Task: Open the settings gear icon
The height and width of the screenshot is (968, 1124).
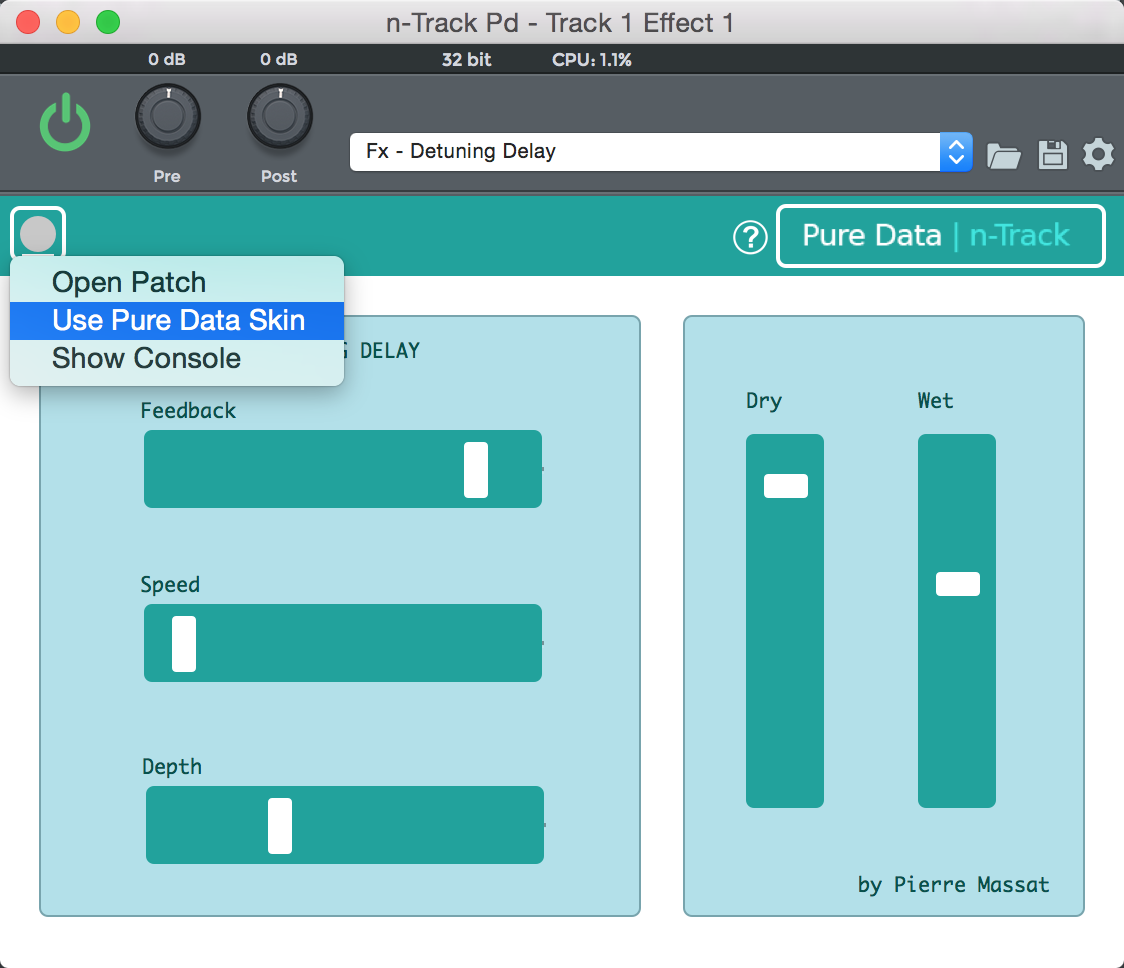Action: [x=1098, y=154]
